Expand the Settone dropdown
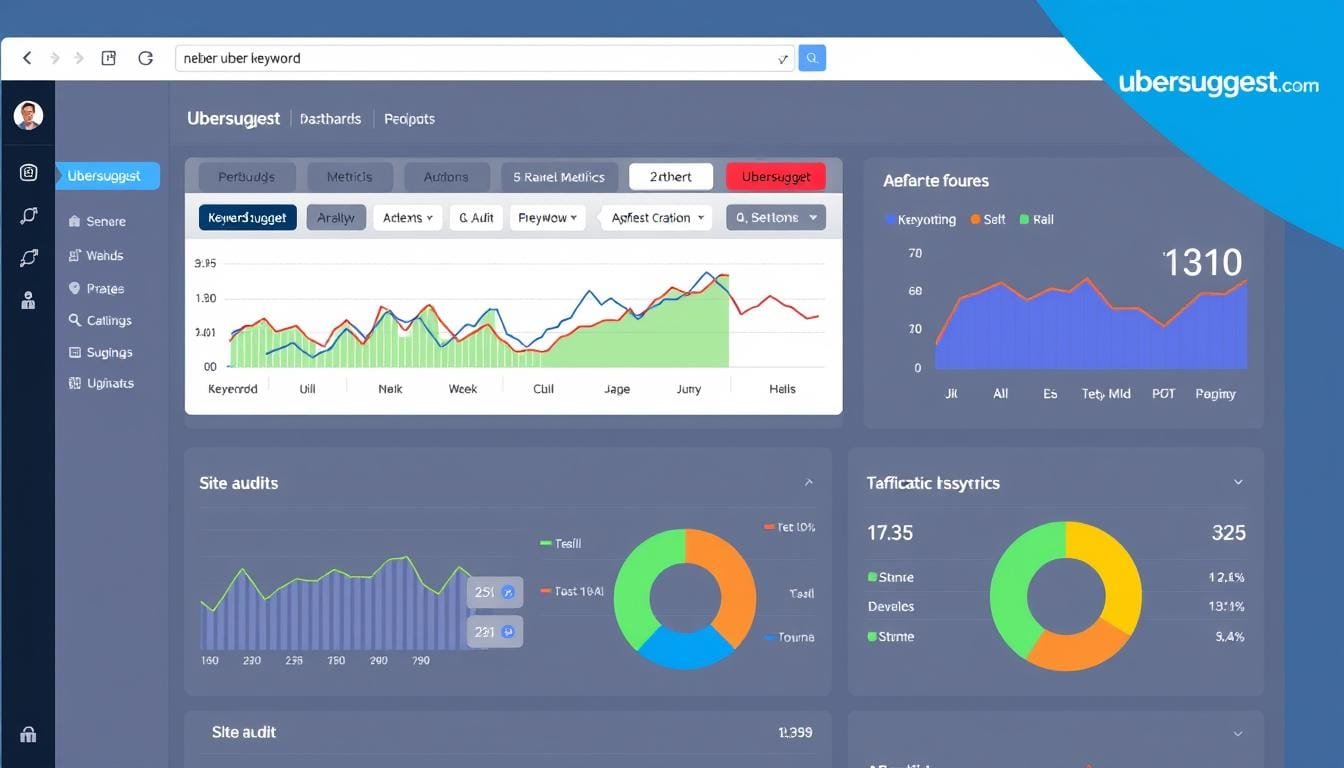The width and height of the screenshot is (1344, 768). pyautogui.click(x=776, y=218)
